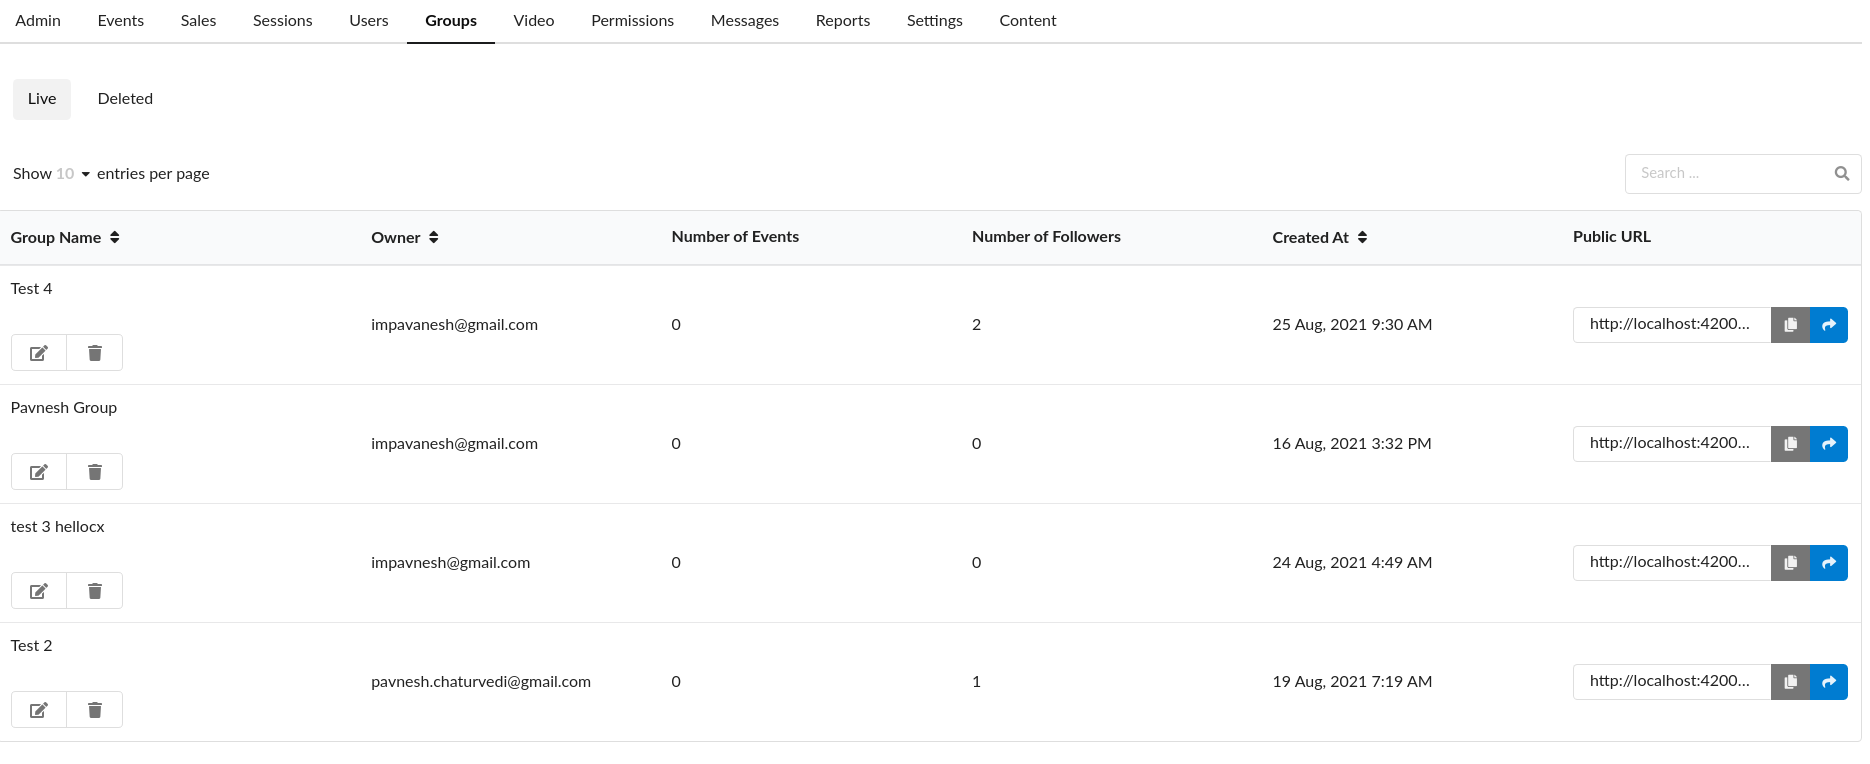Delete the Test 2 group
Screen dimensions: 1870x764
[95, 710]
